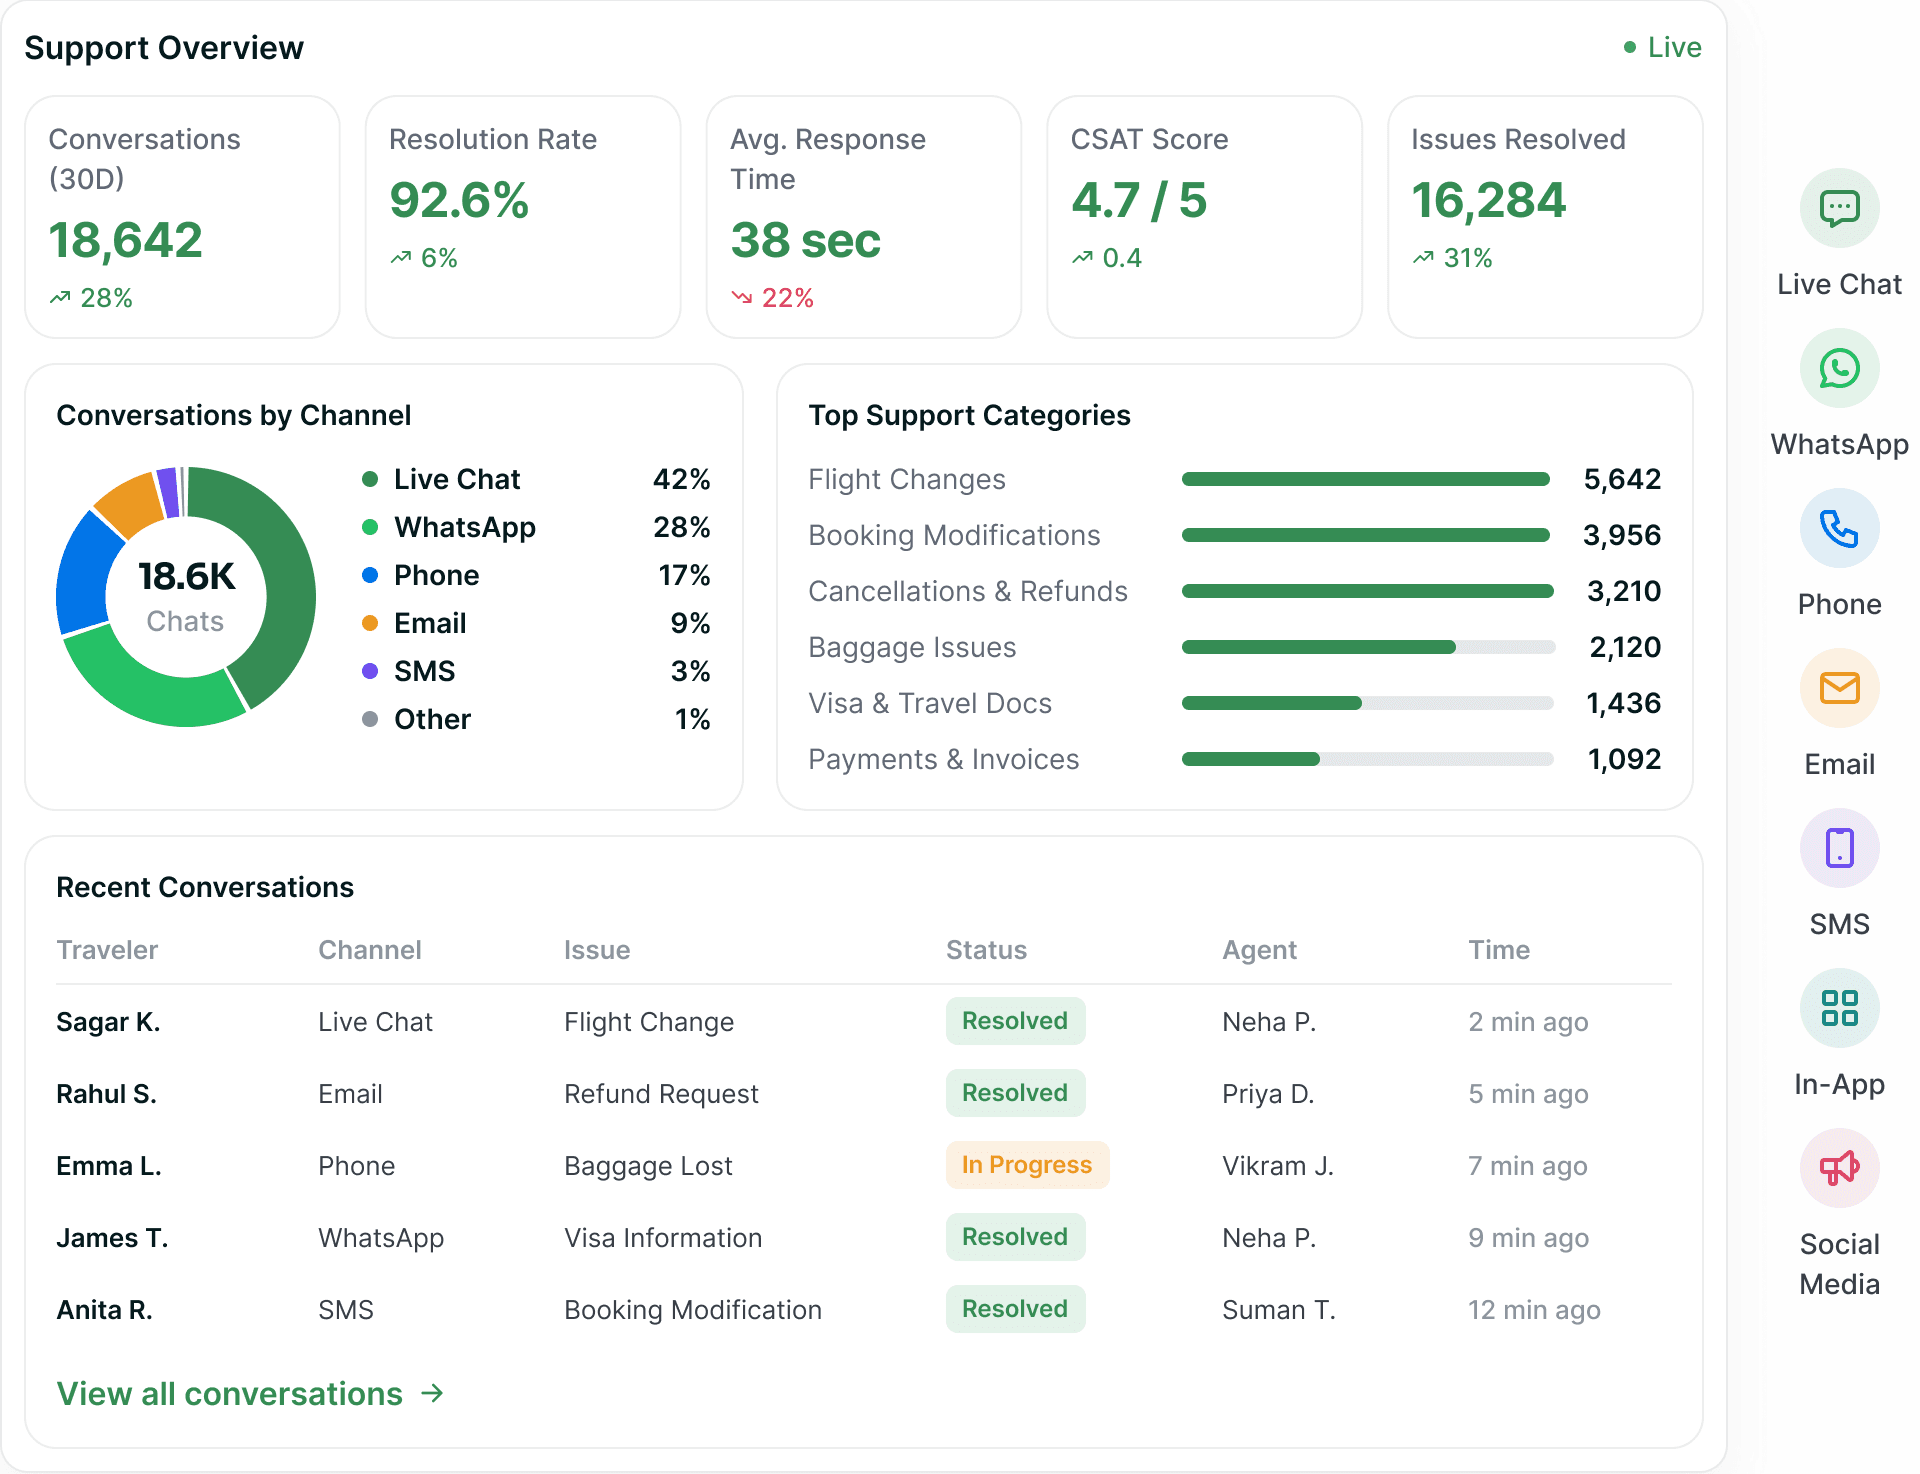The width and height of the screenshot is (1920, 1474).
Task: Click the downward trend icon under 38 sec
Action: [x=742, y=298]
